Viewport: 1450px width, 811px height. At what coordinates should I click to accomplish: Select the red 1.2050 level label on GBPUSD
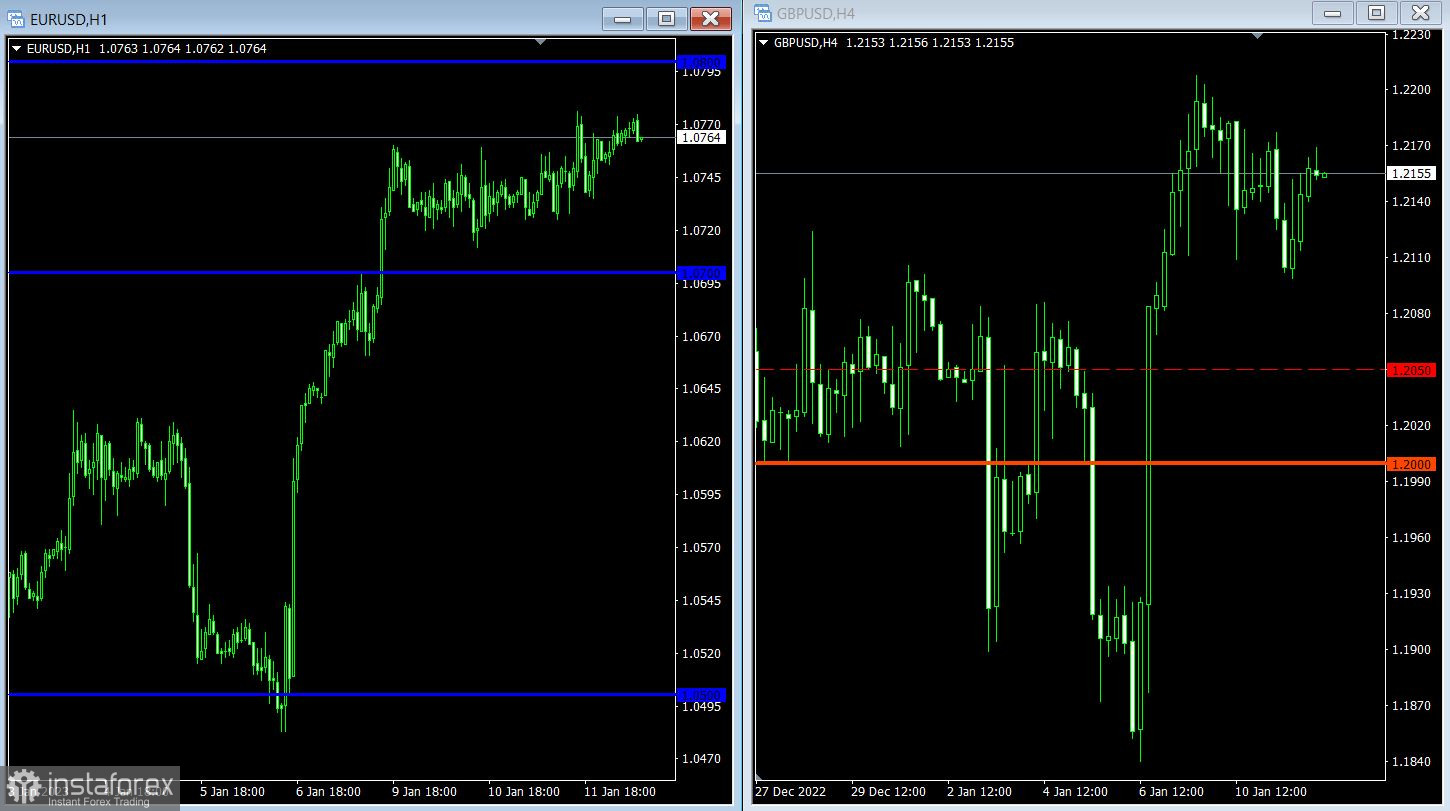click(x=1411, y=370)
